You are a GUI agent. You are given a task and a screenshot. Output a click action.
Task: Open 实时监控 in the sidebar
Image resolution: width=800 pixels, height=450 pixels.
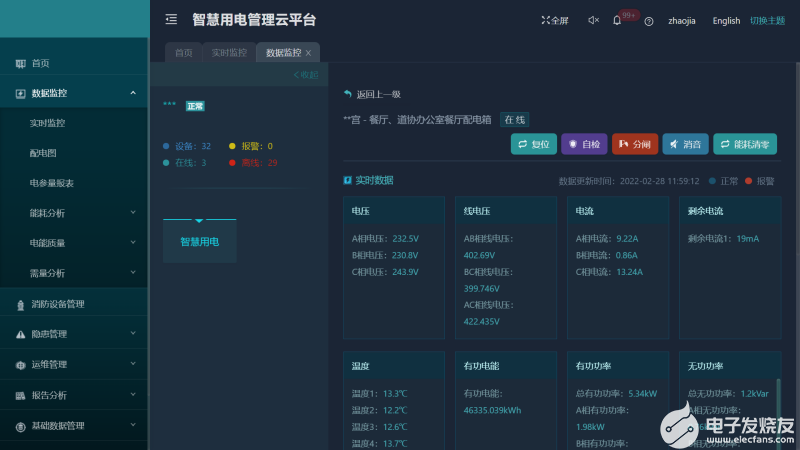[47, 123]
